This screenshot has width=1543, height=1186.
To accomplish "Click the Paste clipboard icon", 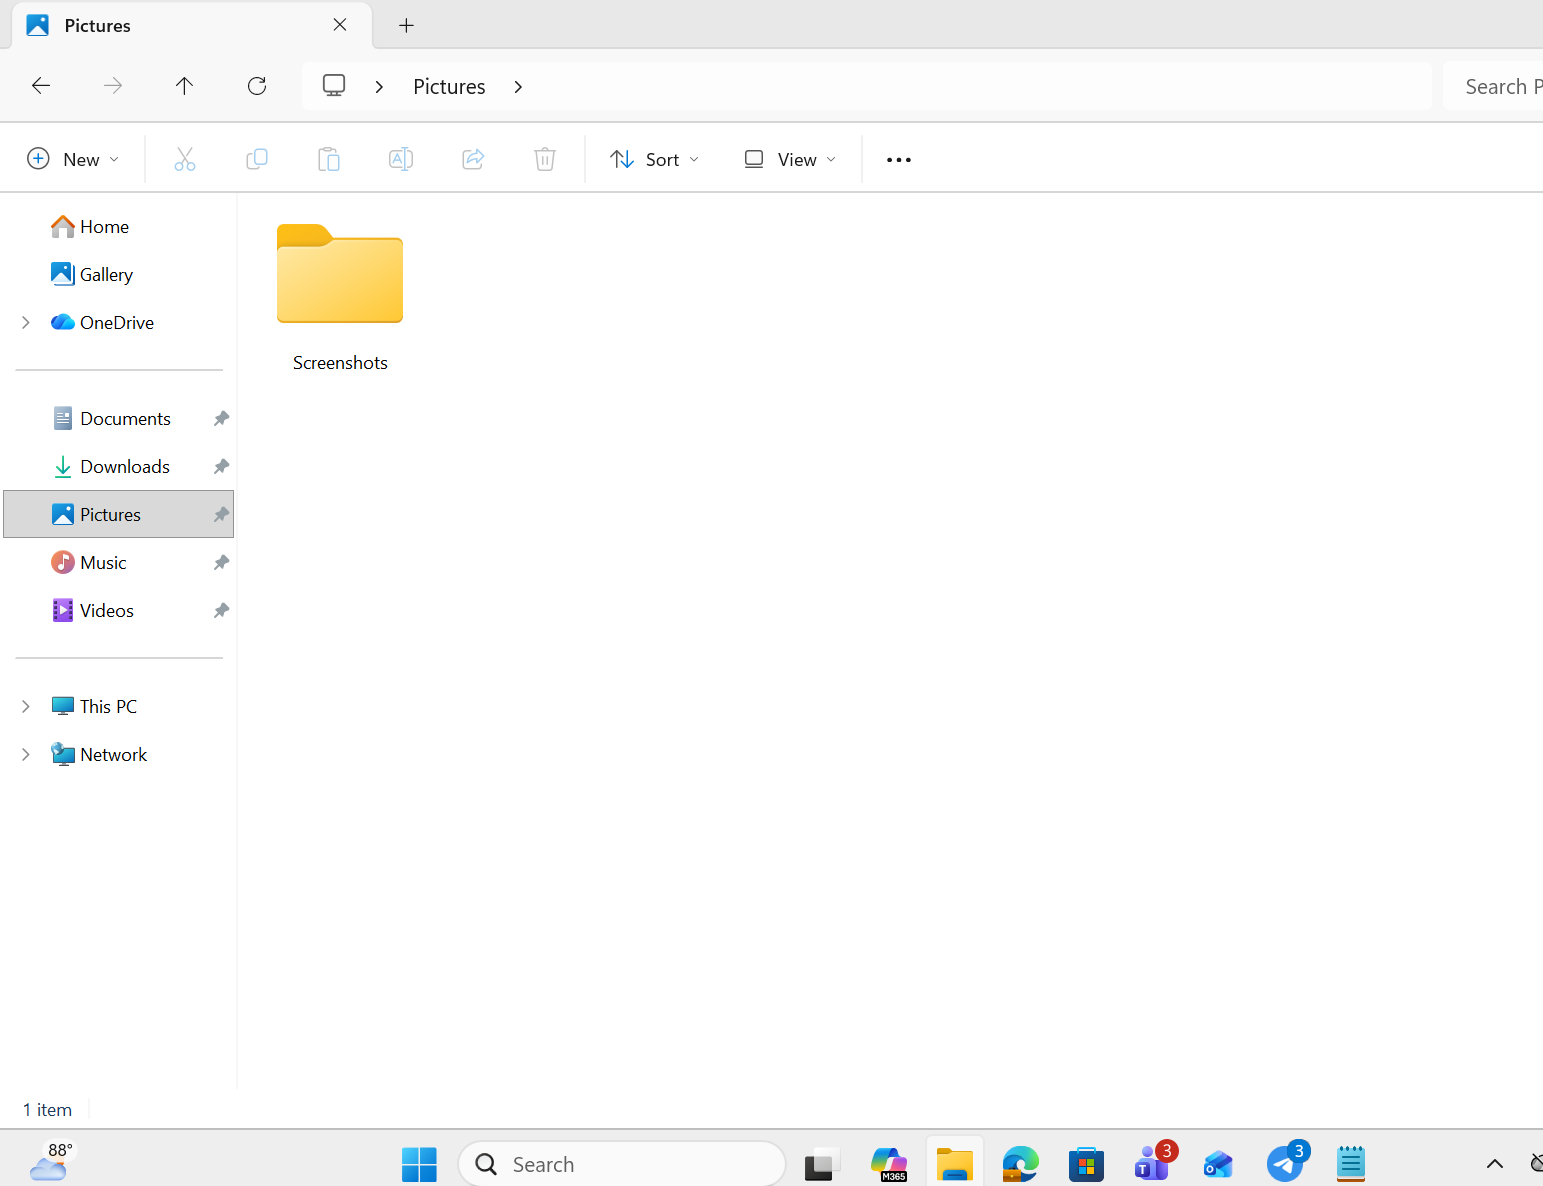I will 329,159.
